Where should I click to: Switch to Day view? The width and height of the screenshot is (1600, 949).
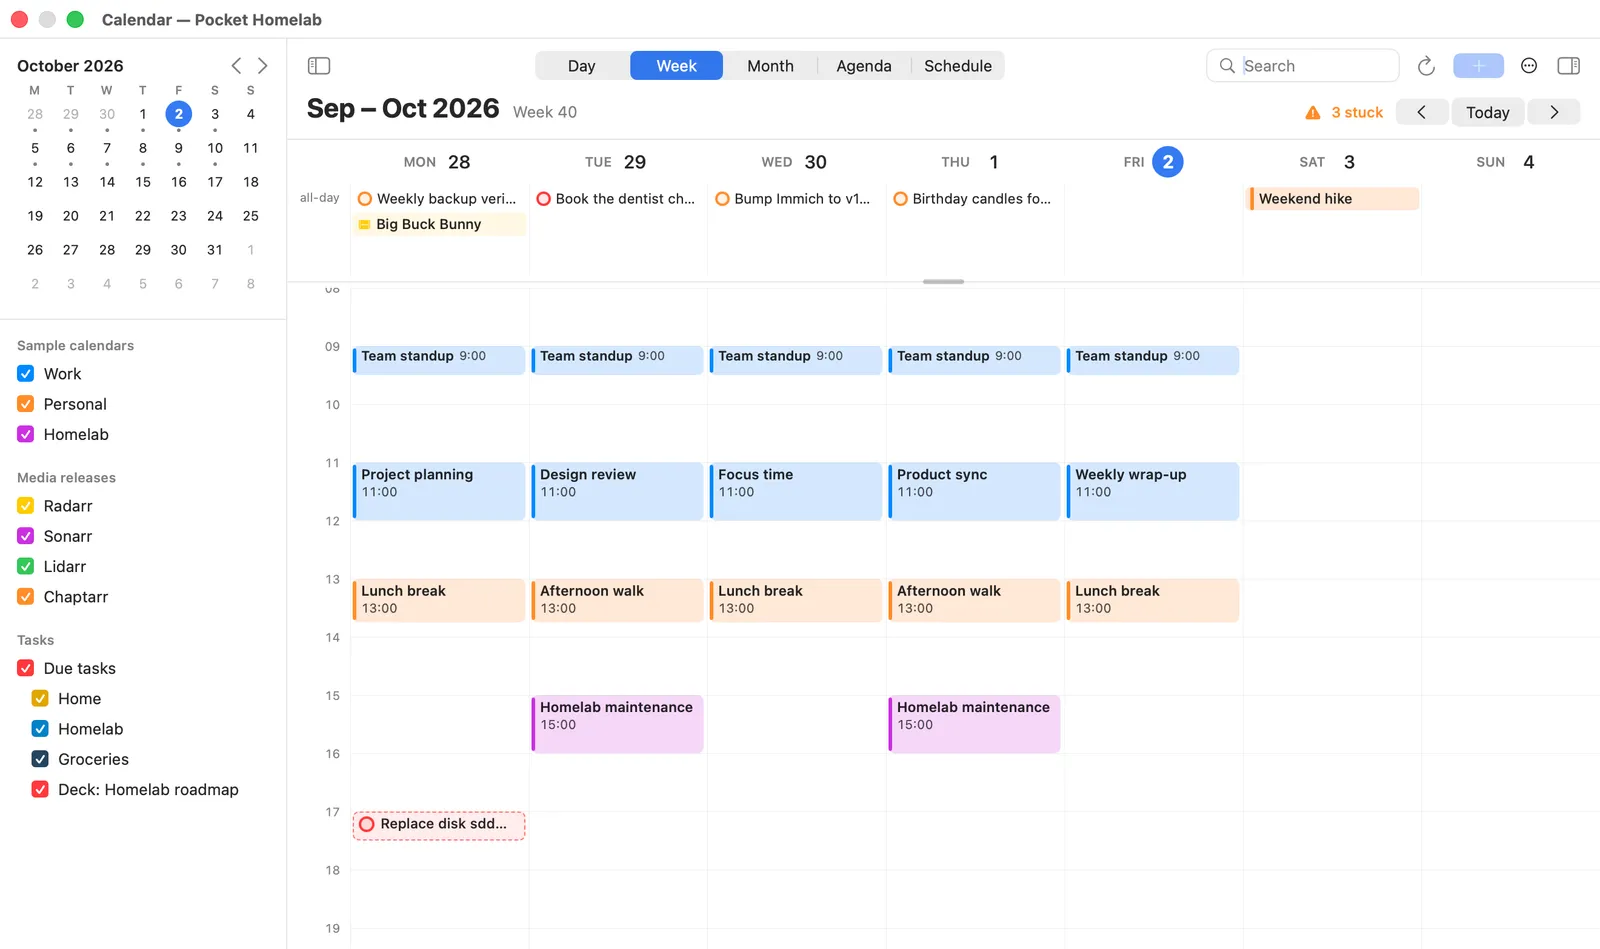click(x=582, y=66)
